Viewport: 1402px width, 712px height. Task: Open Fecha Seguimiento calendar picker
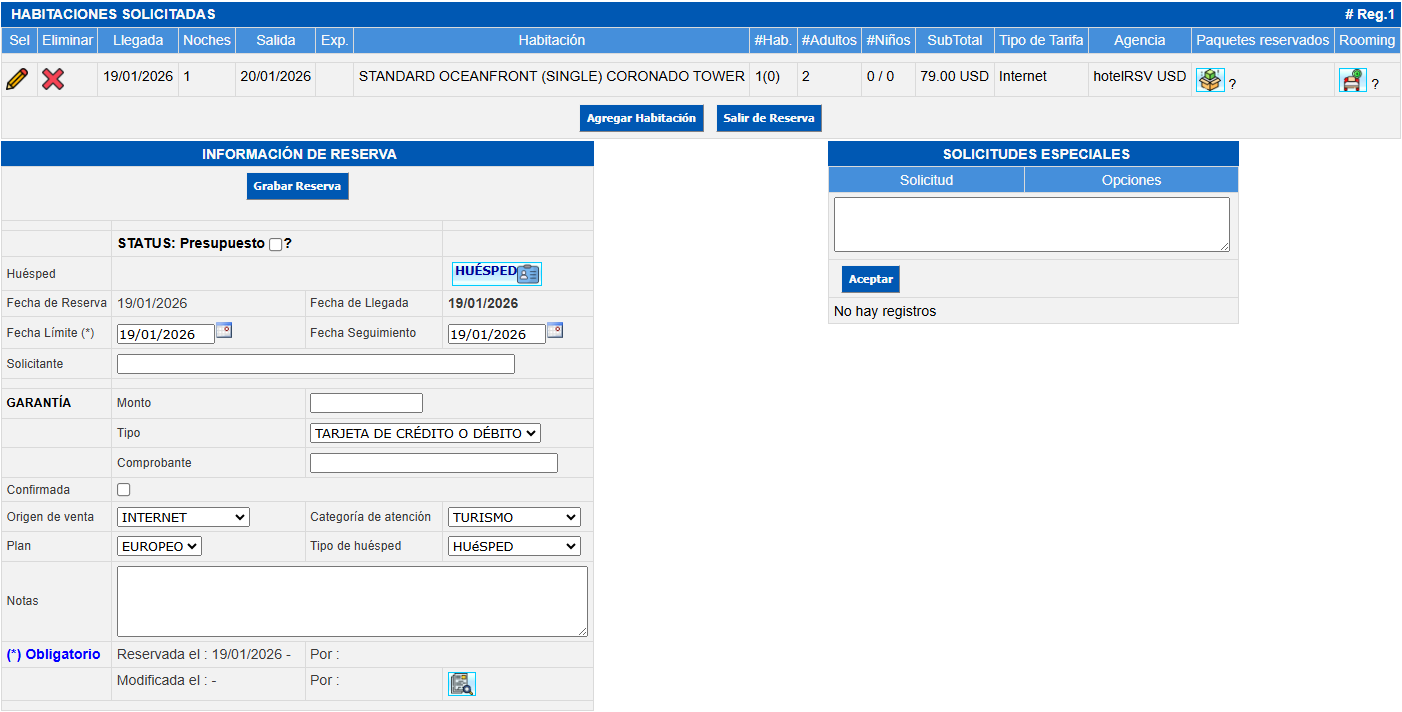pos(555,330)
